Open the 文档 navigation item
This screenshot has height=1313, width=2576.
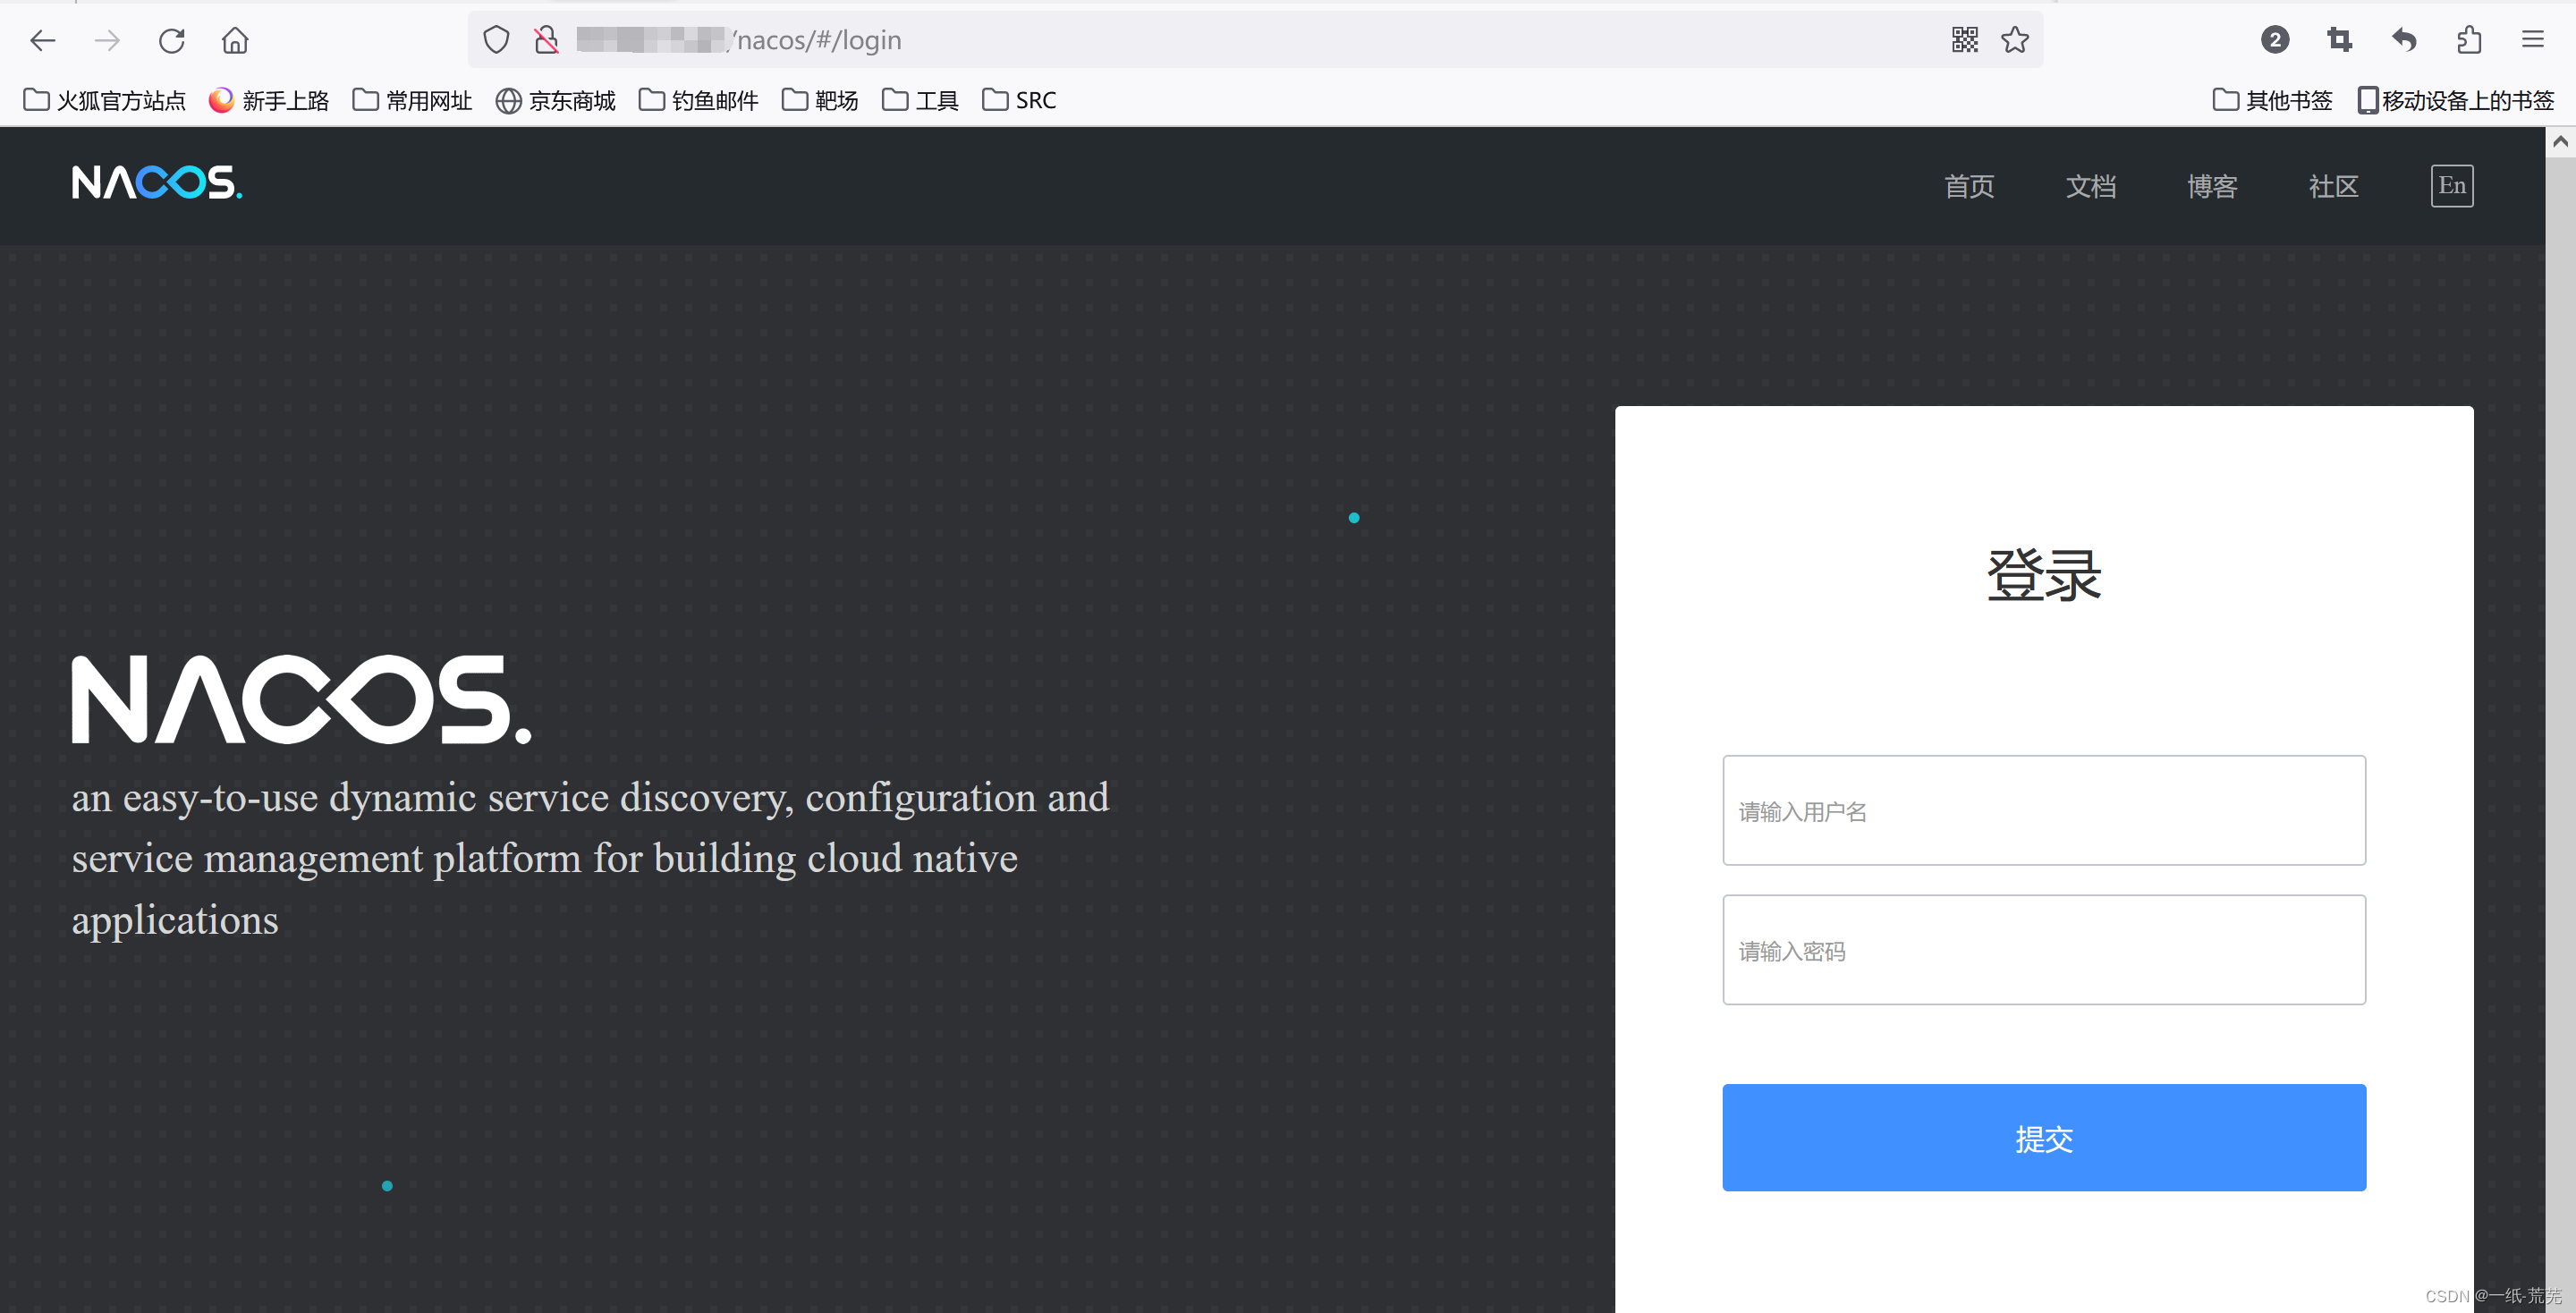[2090, 186]
